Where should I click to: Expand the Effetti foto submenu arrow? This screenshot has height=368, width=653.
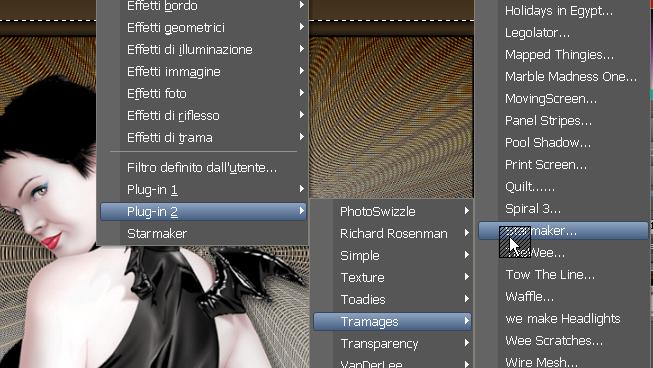click(x=302, y=93)
